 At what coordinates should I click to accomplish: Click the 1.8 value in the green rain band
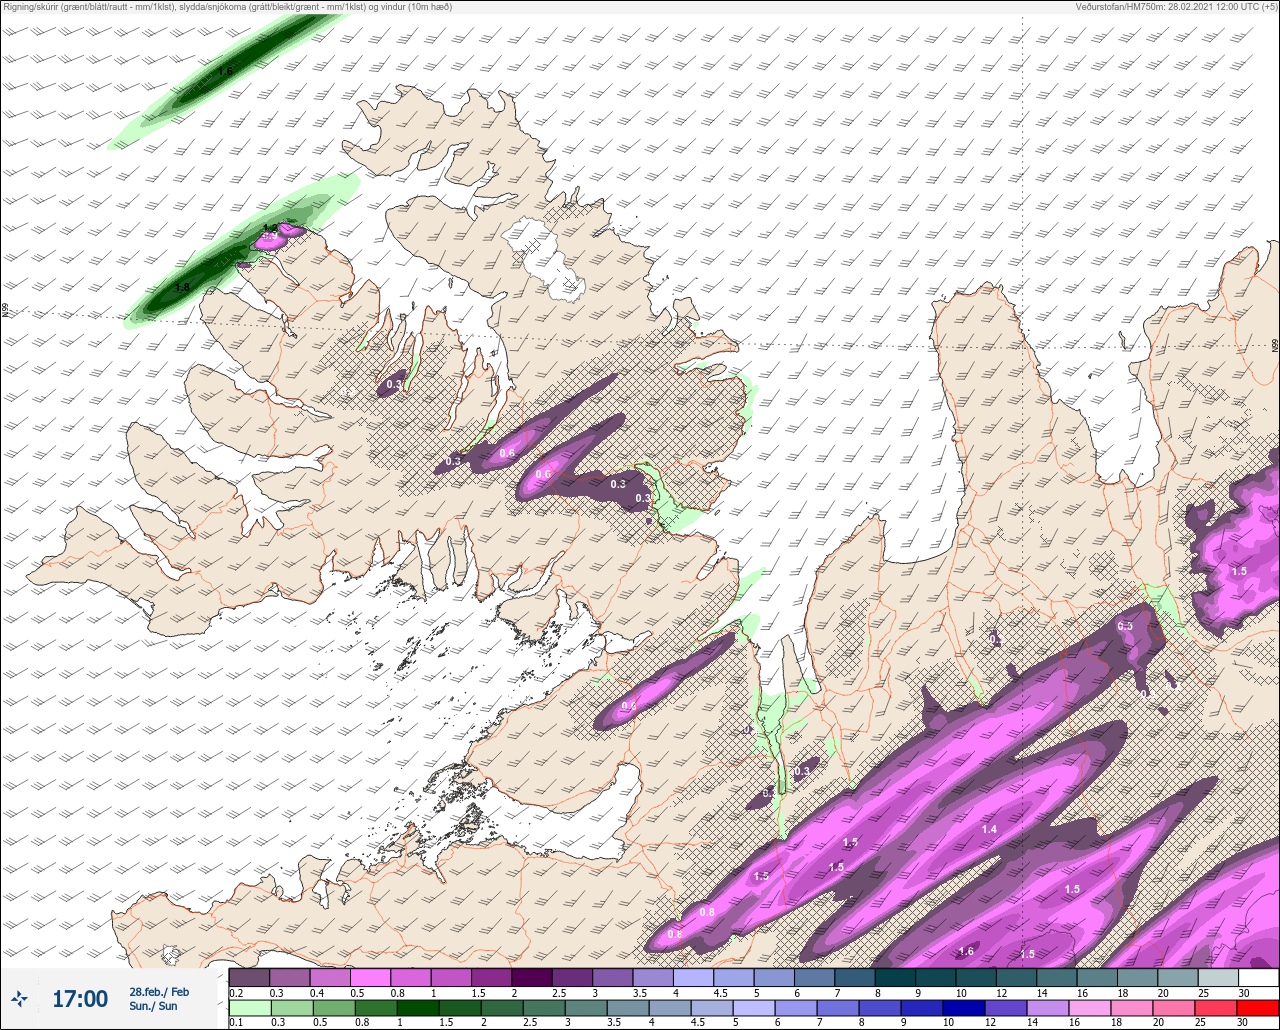click(182, 287)
